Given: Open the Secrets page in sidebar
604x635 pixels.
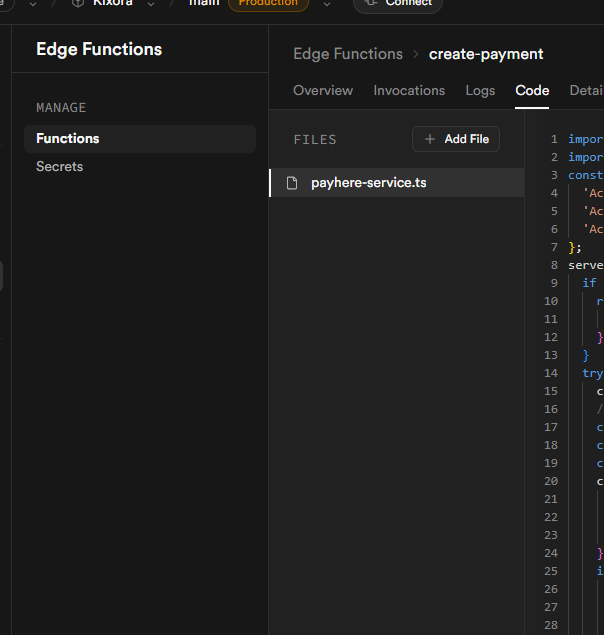Looking at the screenshot, I should [60, 166].
